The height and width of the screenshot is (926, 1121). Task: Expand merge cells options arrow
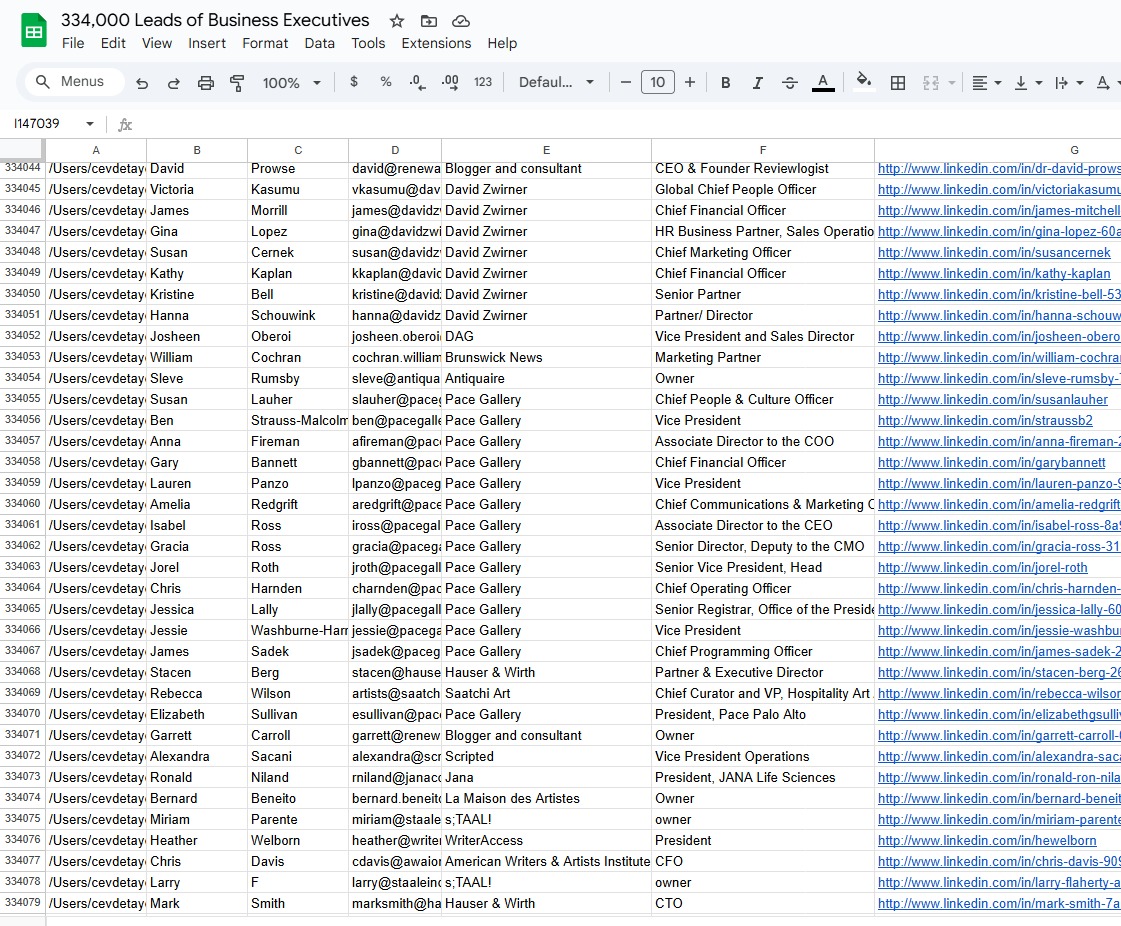(x=952, y=83)
